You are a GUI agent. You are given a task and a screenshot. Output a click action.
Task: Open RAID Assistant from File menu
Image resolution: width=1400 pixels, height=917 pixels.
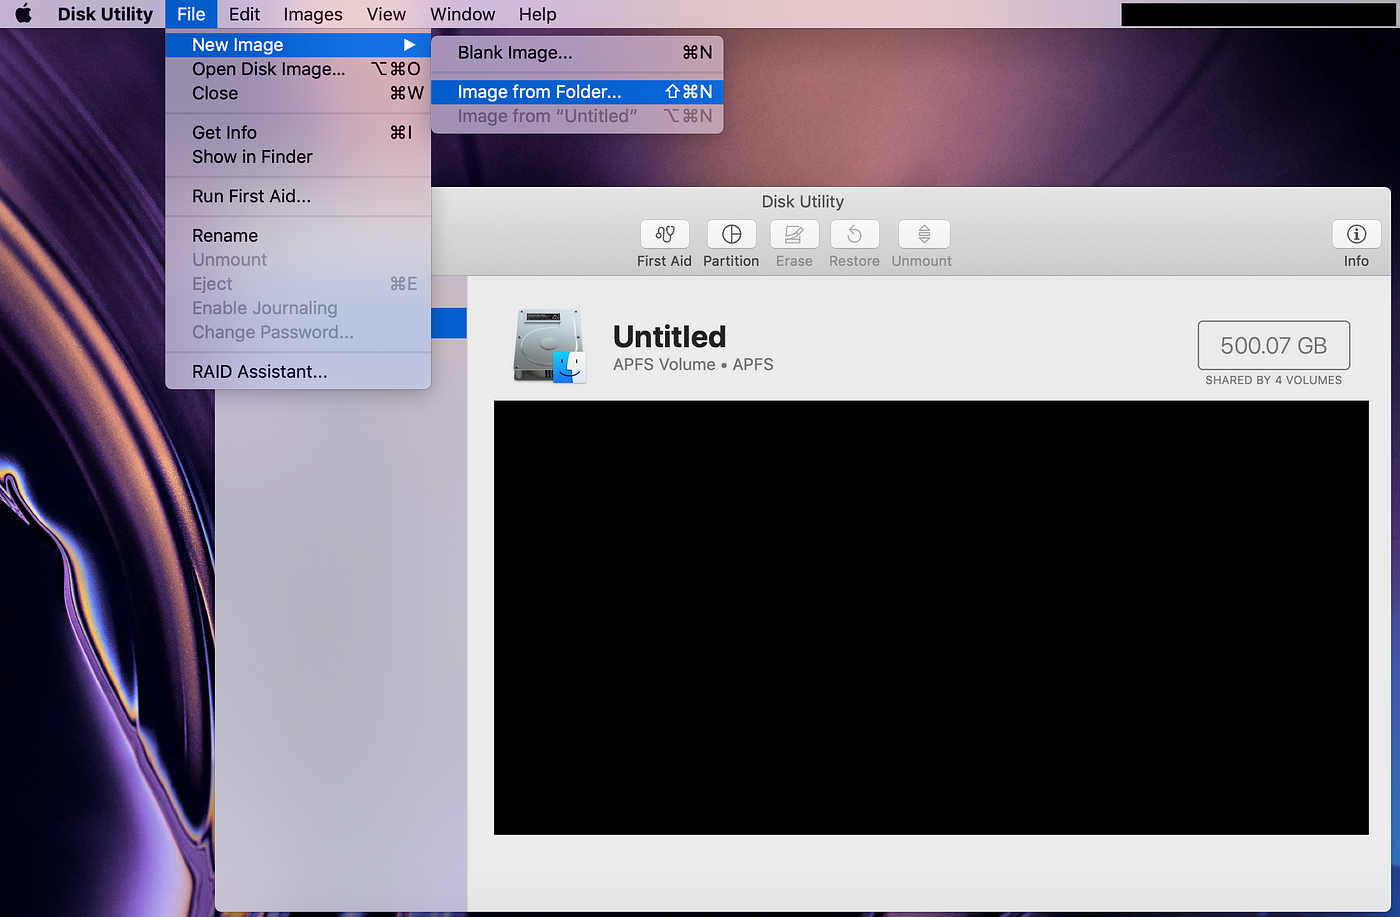point(298,371)
